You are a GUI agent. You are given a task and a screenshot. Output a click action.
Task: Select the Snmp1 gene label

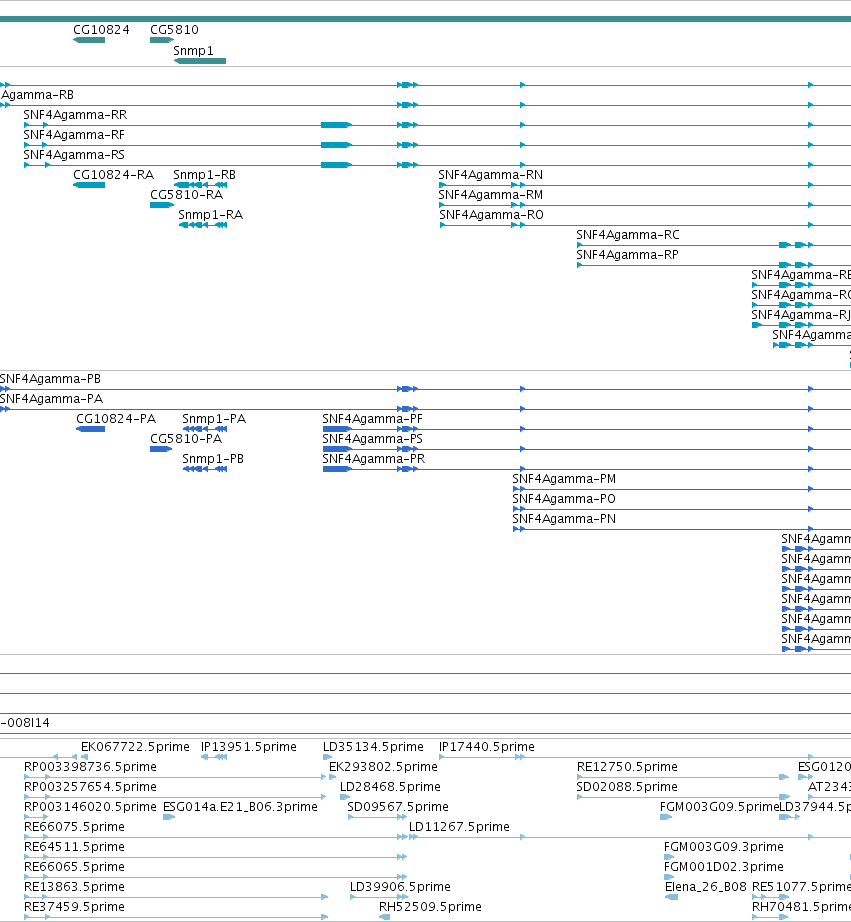pyautogui.click(x=193, y=51)
